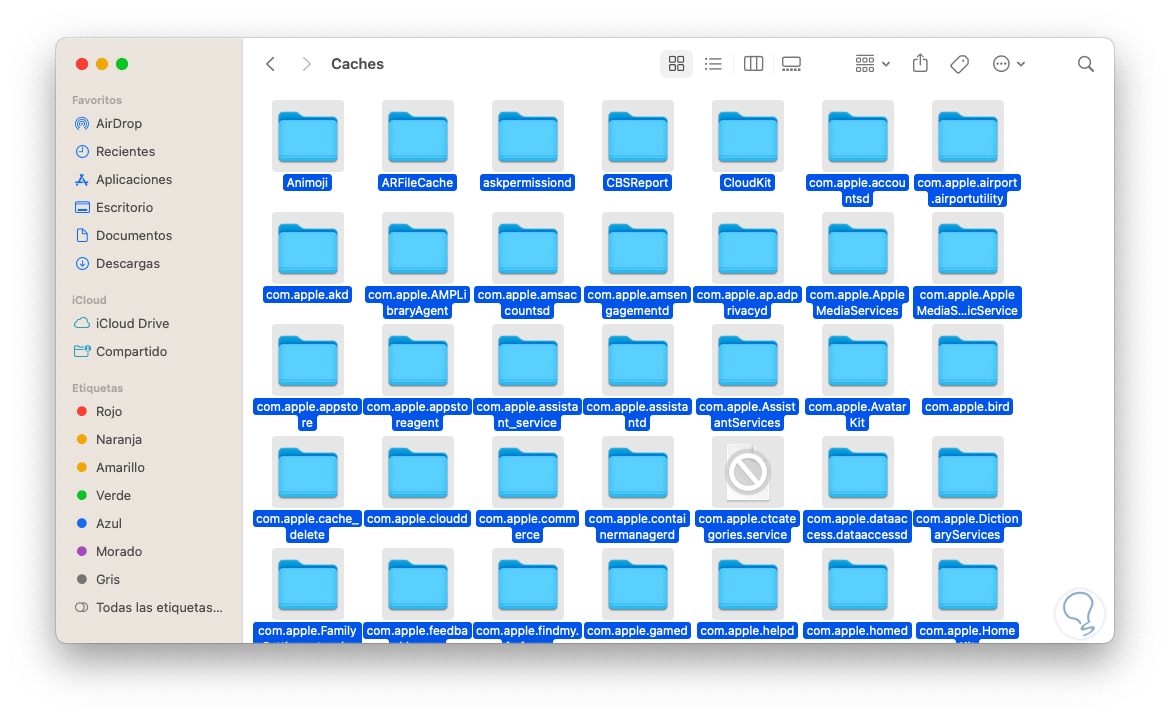Select the com.apple.appstoreagent folder icon
Image resolution: width=1170 pixels, height=717 pixels.
tap(418, 360)
